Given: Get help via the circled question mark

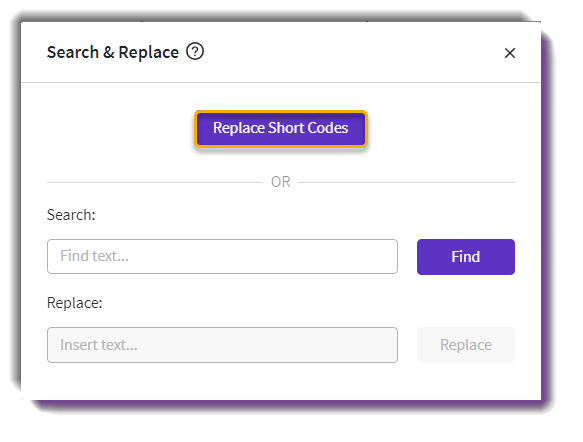Looking at the screenshot, I should [195, 51].
